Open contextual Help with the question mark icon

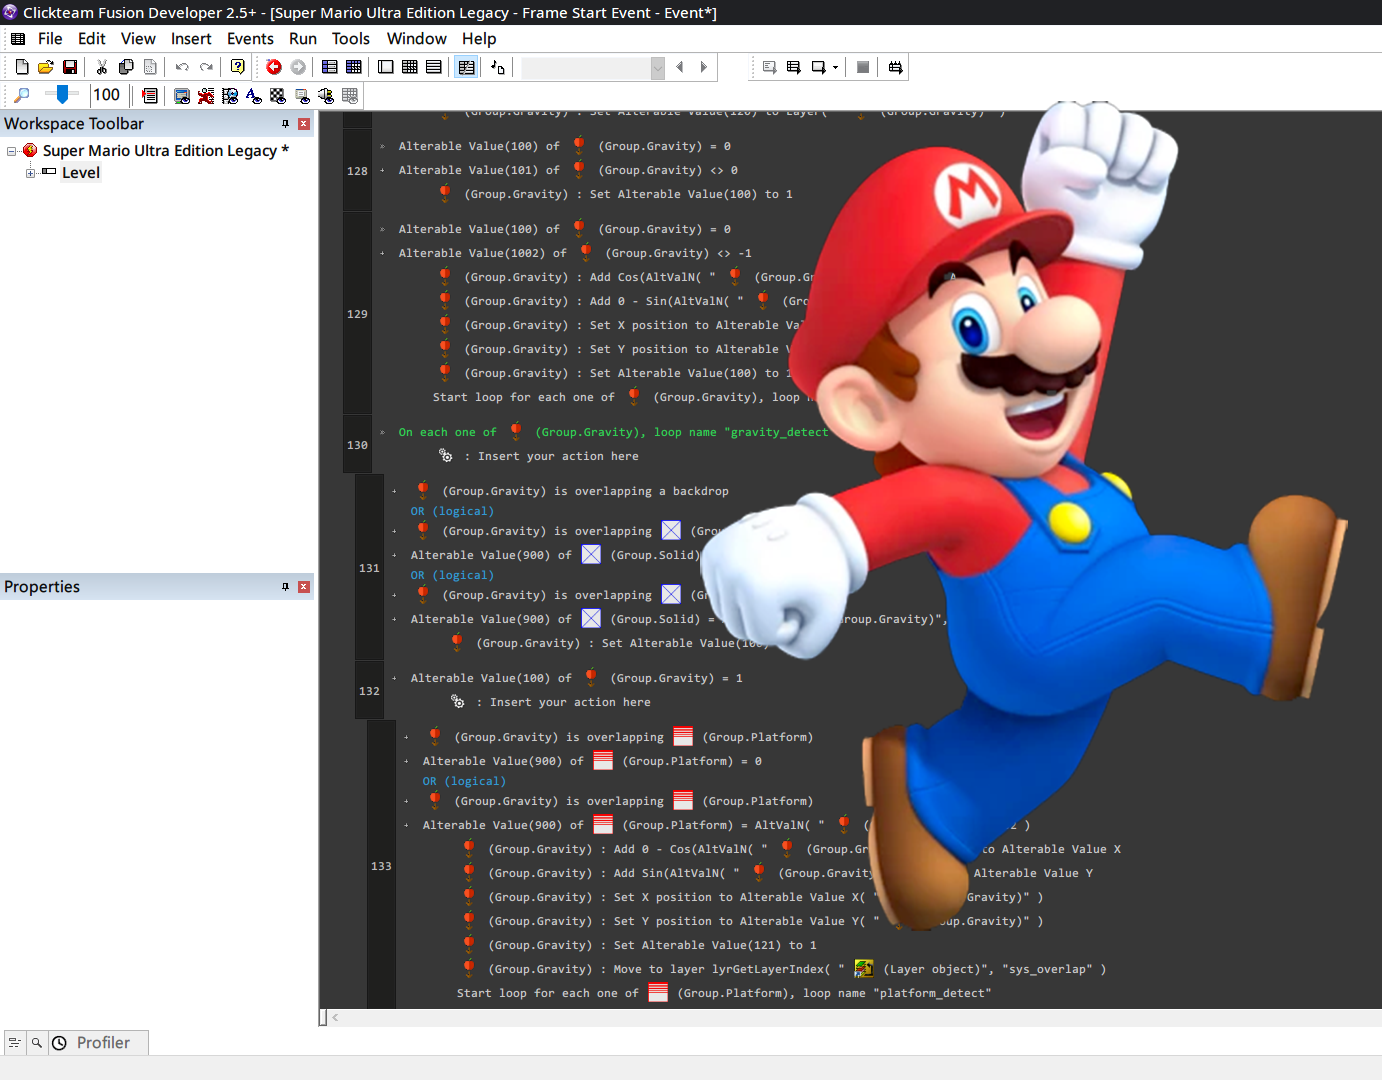[x=237, y=66]
